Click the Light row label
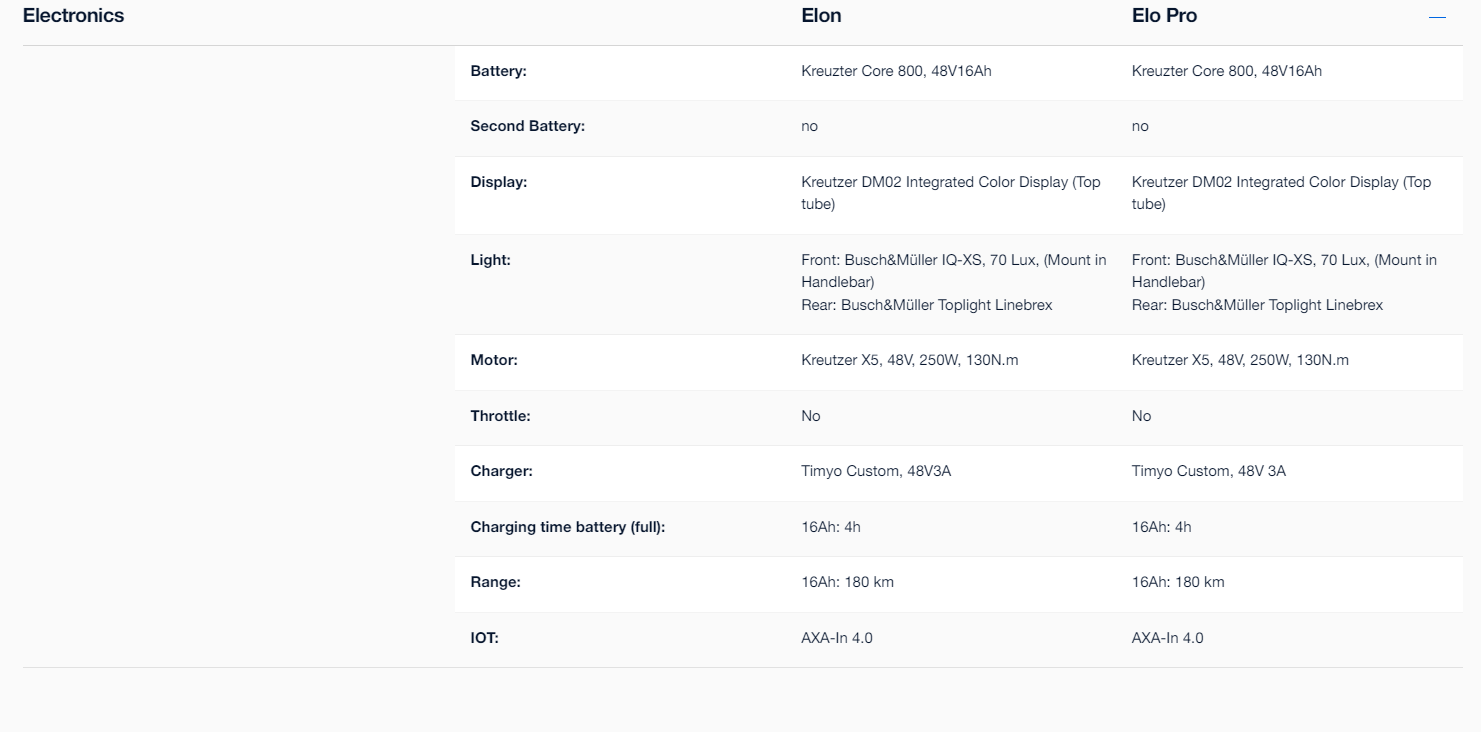The image size is (1481, 732). 491,260
